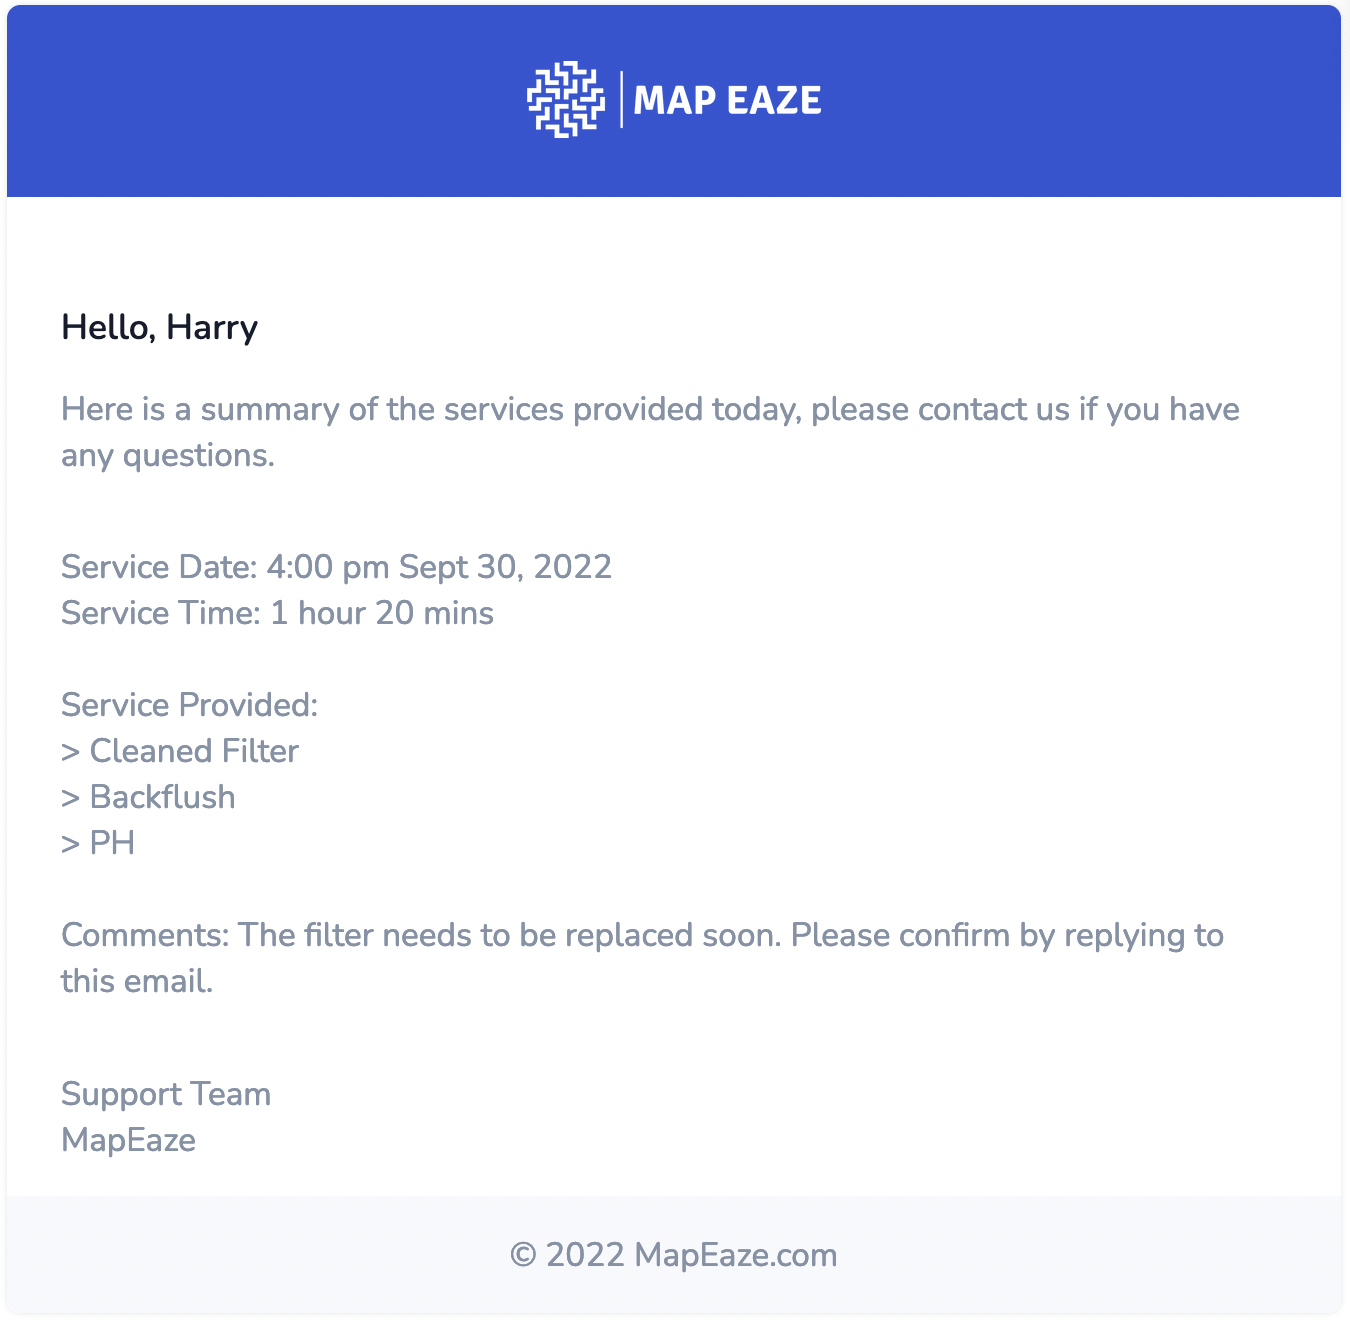Select the "PH" service item
This screenshot has height=1324, width=1350.
(112, 843)
